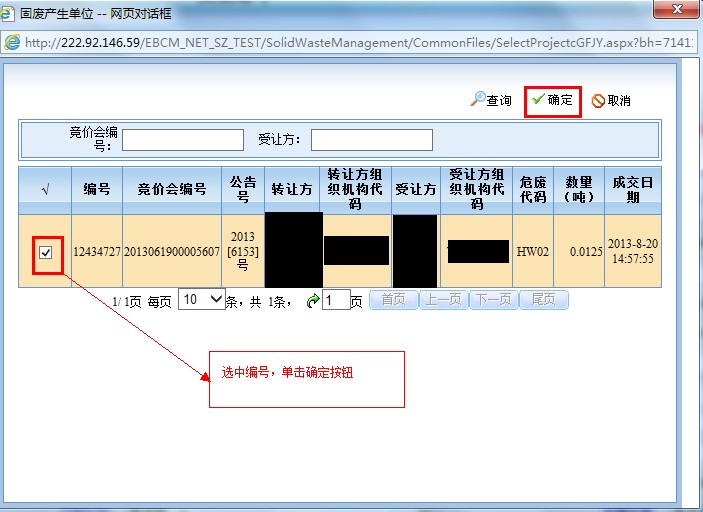703x512 pixels.
Task: Click the IE page icon beside the URL
Action: click(12, 42)
